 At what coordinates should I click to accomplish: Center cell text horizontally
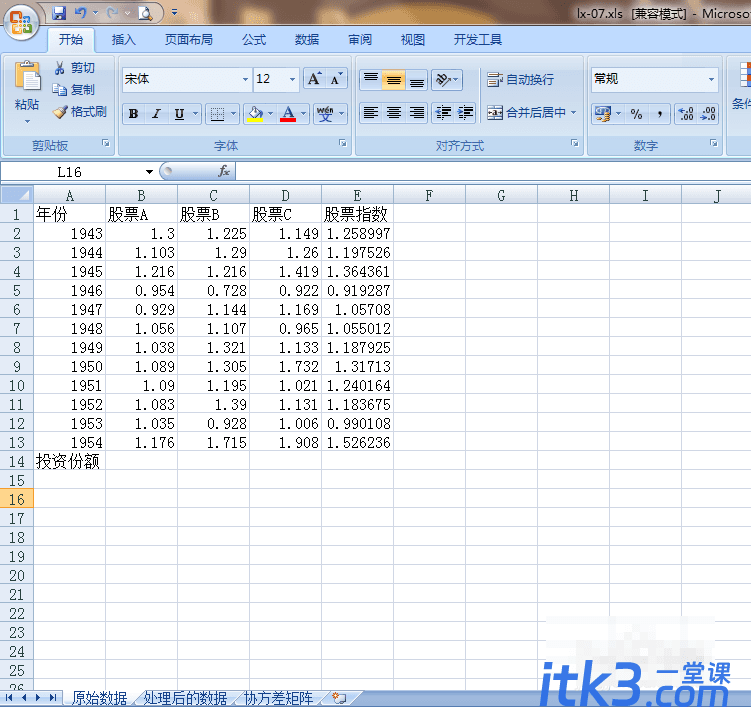point(394,113)
